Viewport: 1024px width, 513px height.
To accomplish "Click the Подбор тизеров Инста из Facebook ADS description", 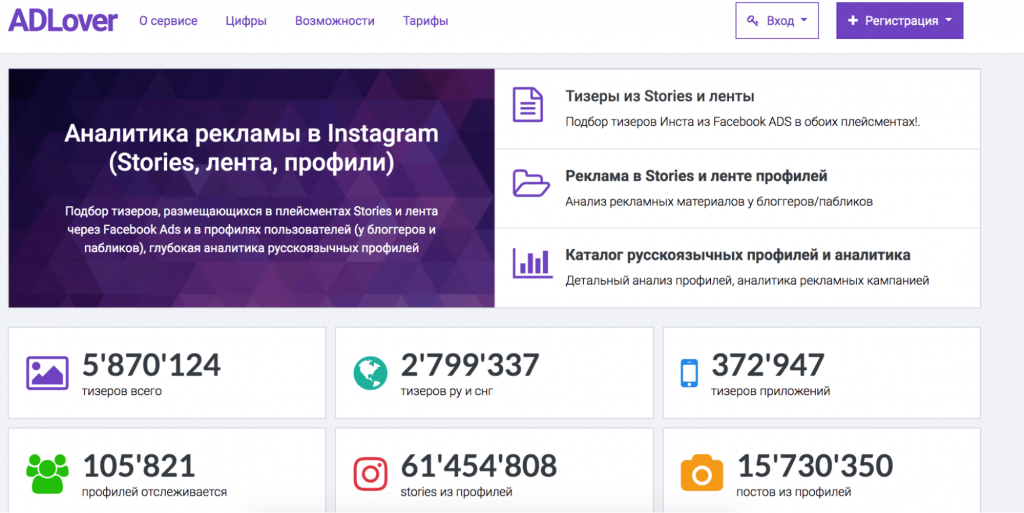I will (x=744, y=122).
